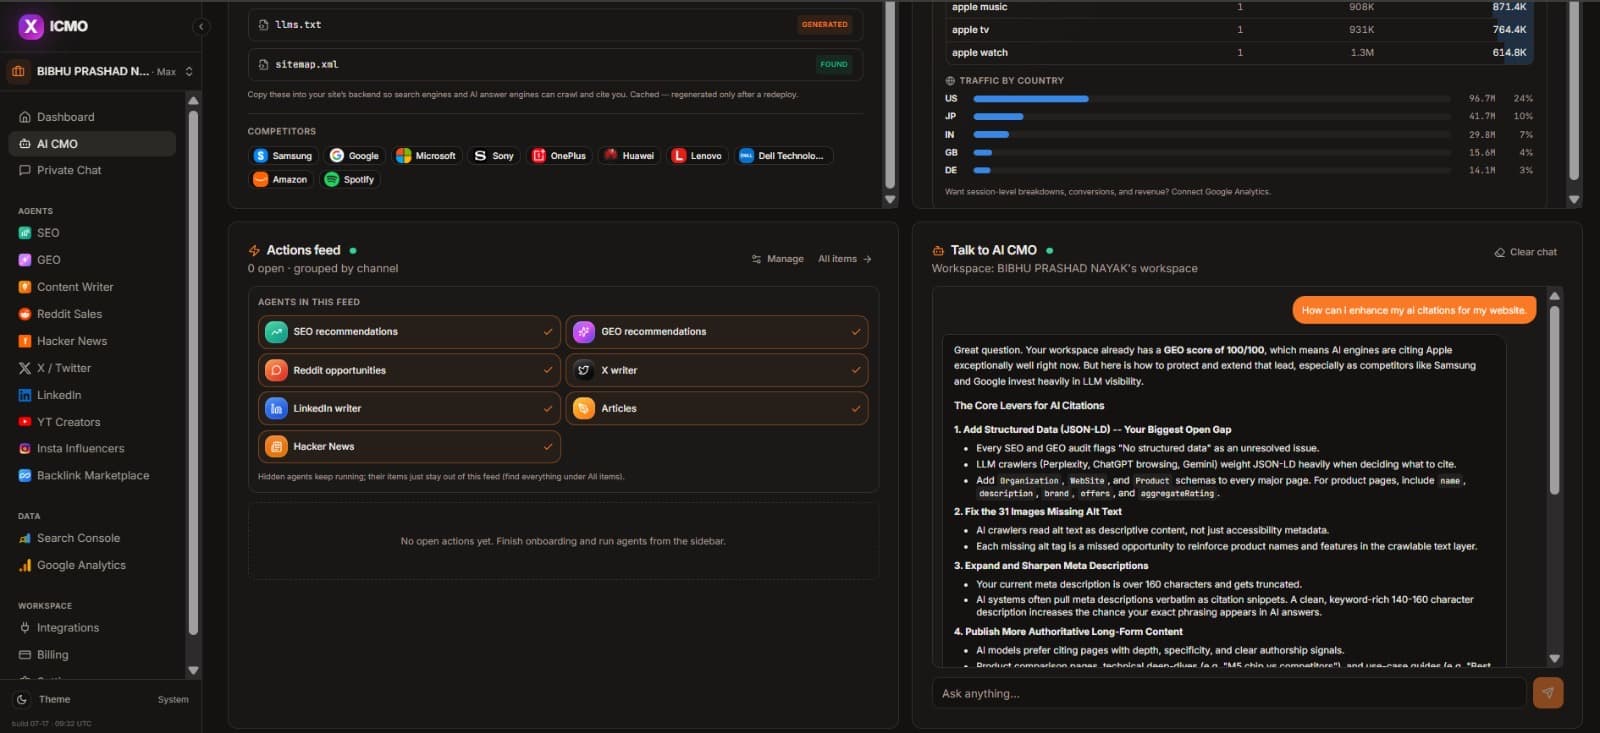Click the apple watch keyword row
1600x733 pixels.
[1240, 53]
